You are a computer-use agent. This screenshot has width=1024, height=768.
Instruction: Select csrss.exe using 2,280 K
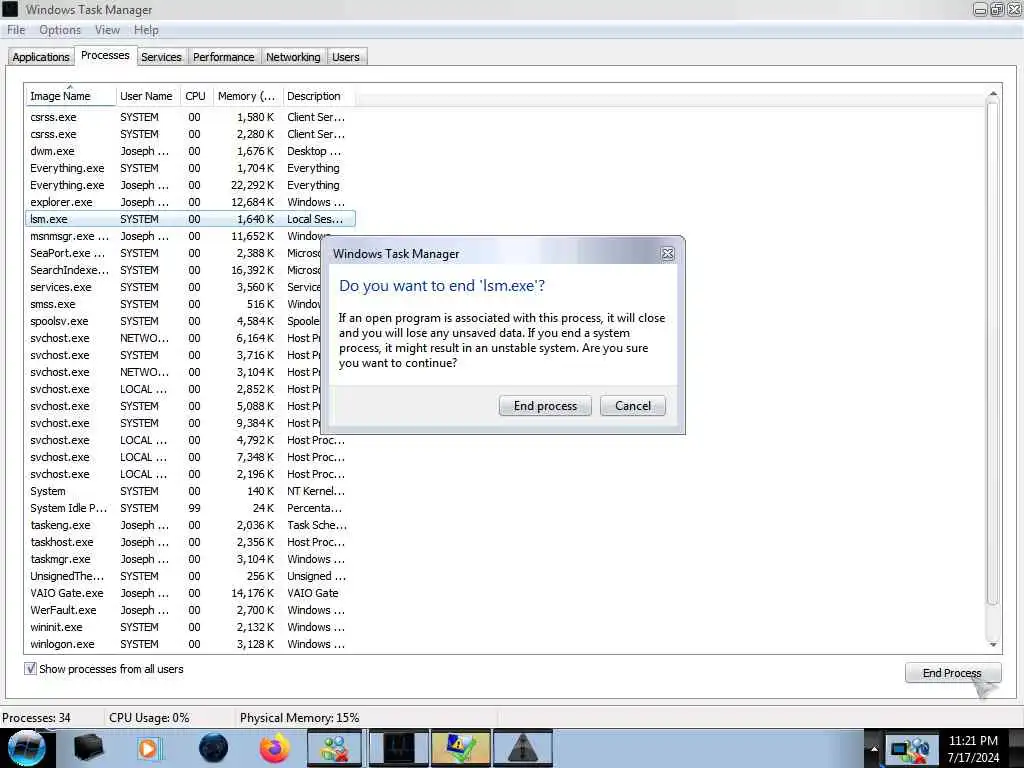coord(190,134)
